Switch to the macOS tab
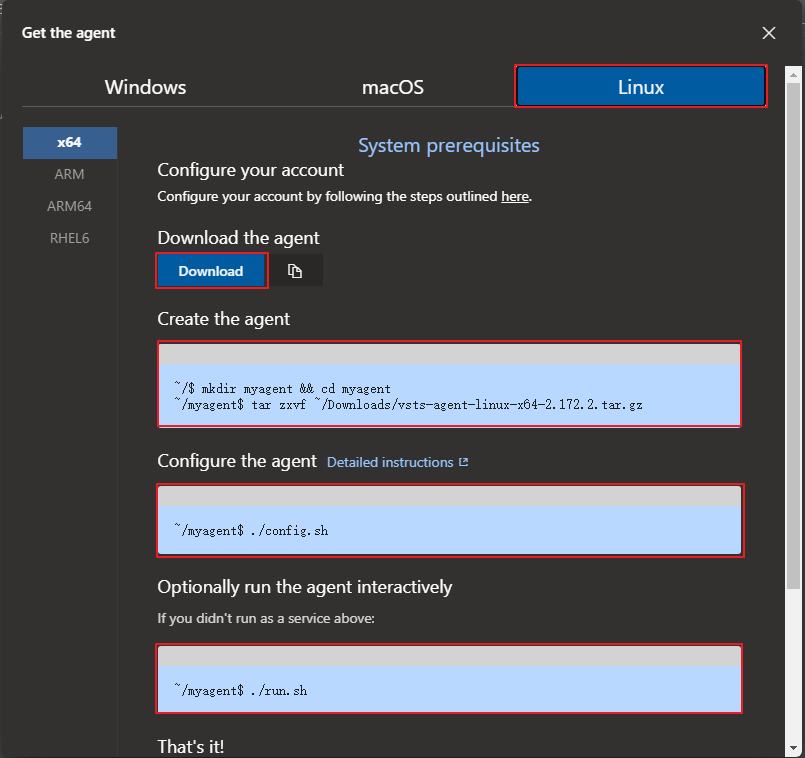 (x=392, y=87)
